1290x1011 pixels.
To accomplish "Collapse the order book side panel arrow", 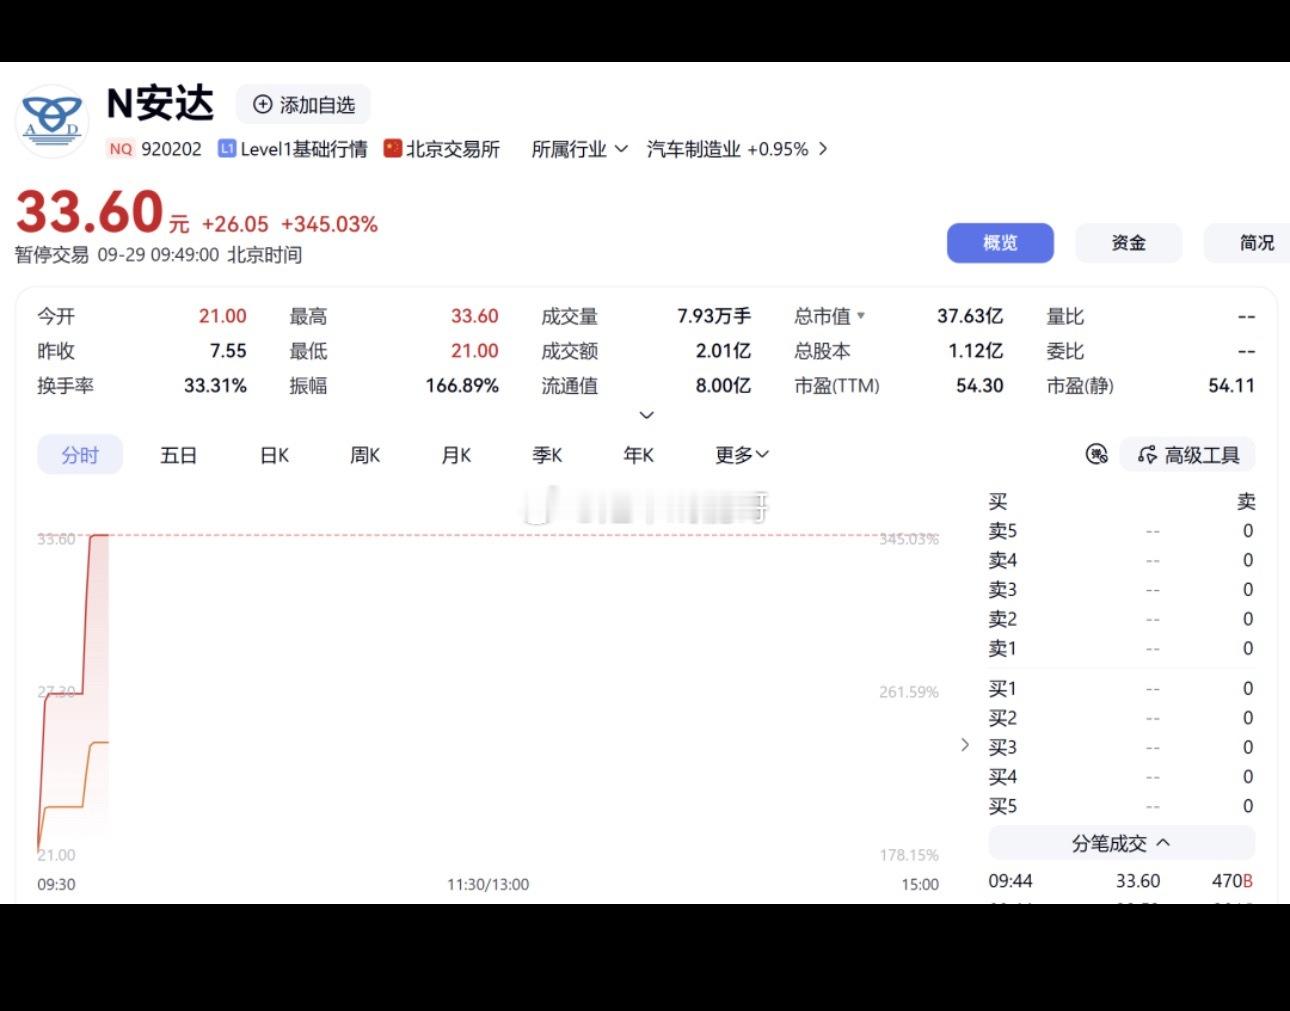I will point(965,744).
